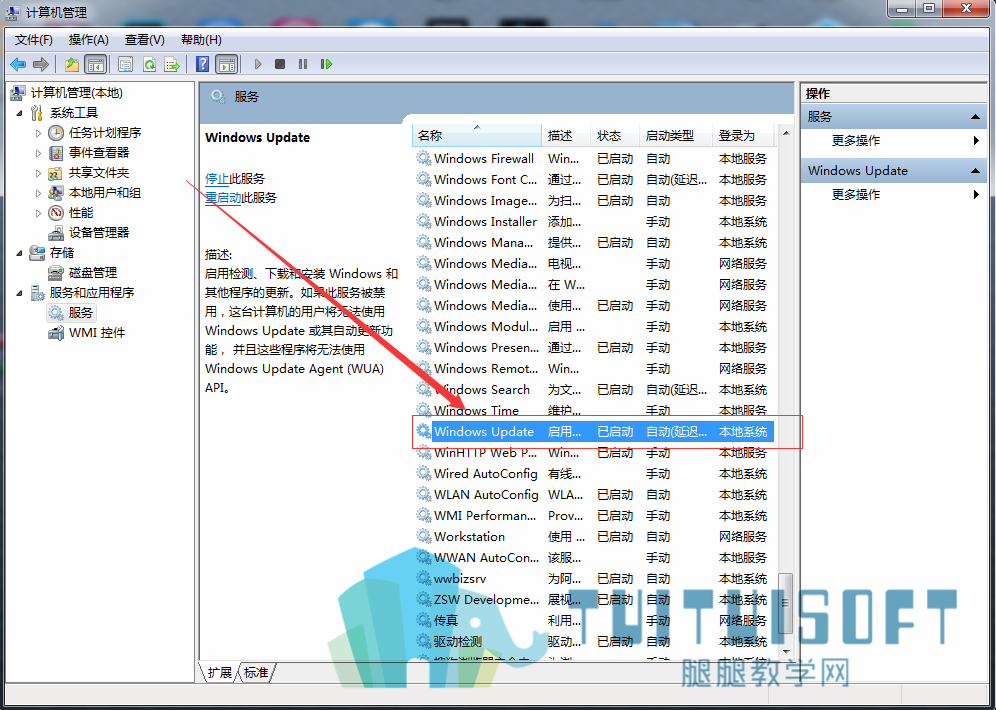Click the Export list toolbar icon

[x=172, y=64]
